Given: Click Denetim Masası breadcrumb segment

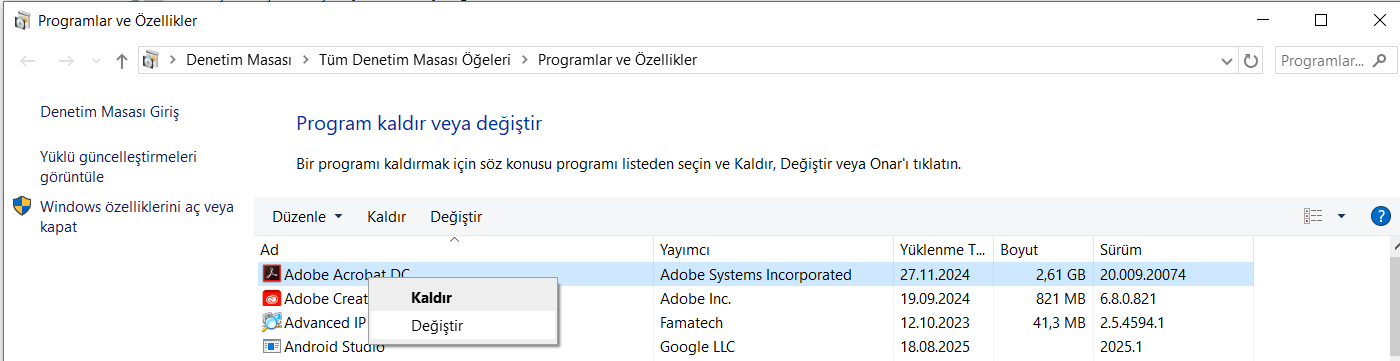Looking at the screenshot, I should point(238,60).
